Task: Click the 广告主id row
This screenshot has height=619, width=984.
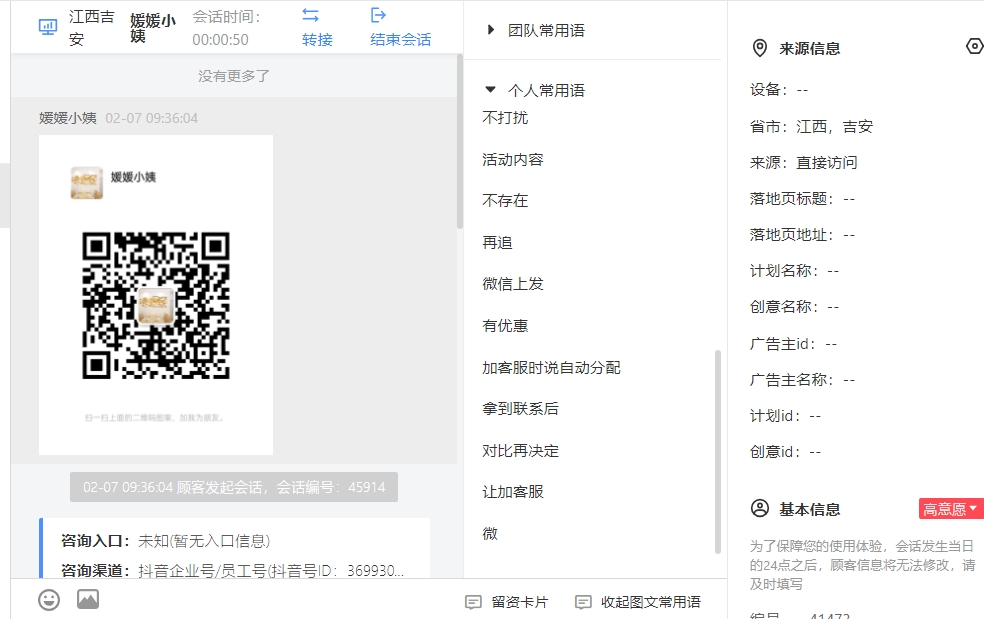Action: 793,344
